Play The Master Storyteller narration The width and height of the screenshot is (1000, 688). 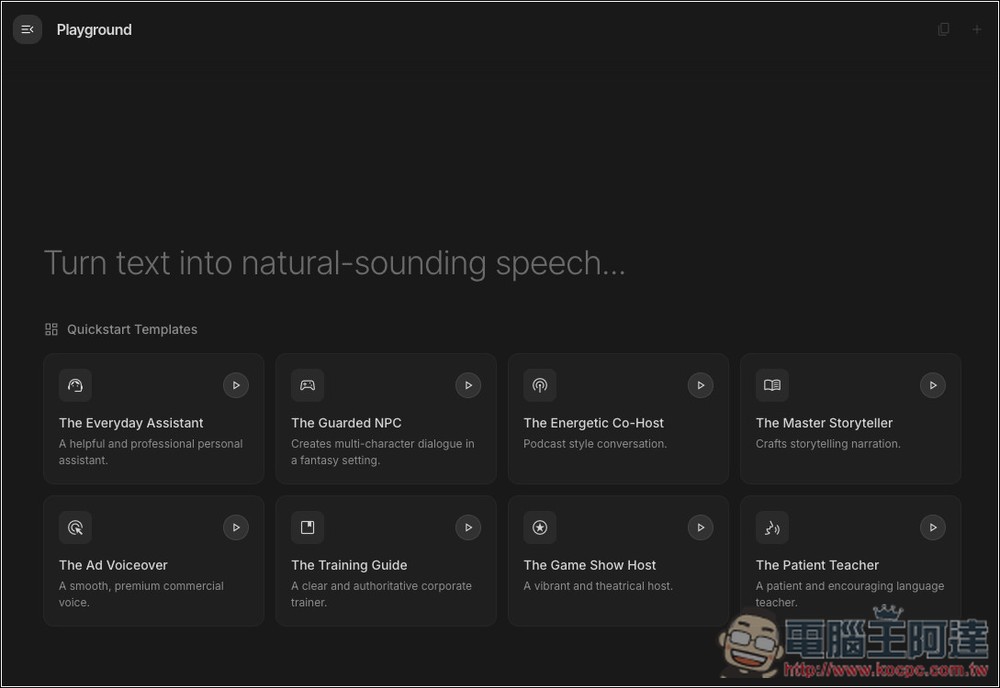pos(932,385)
